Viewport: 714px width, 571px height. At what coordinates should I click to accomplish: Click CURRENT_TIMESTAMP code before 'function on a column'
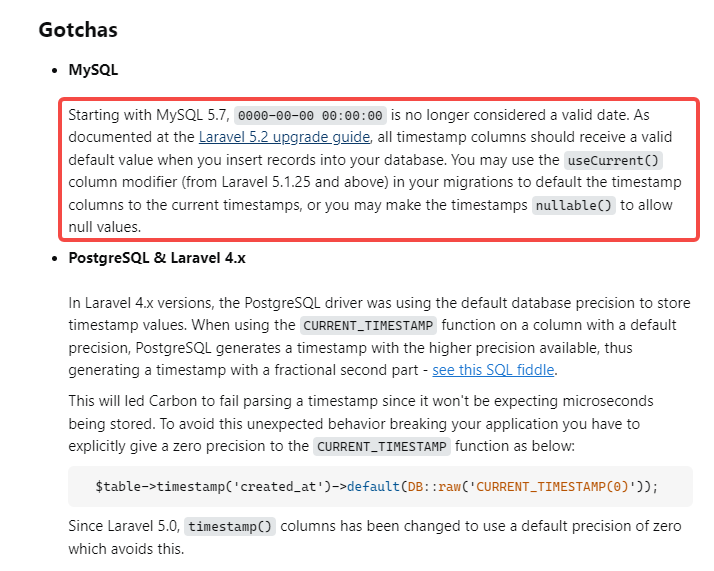[x=369, y=325]
